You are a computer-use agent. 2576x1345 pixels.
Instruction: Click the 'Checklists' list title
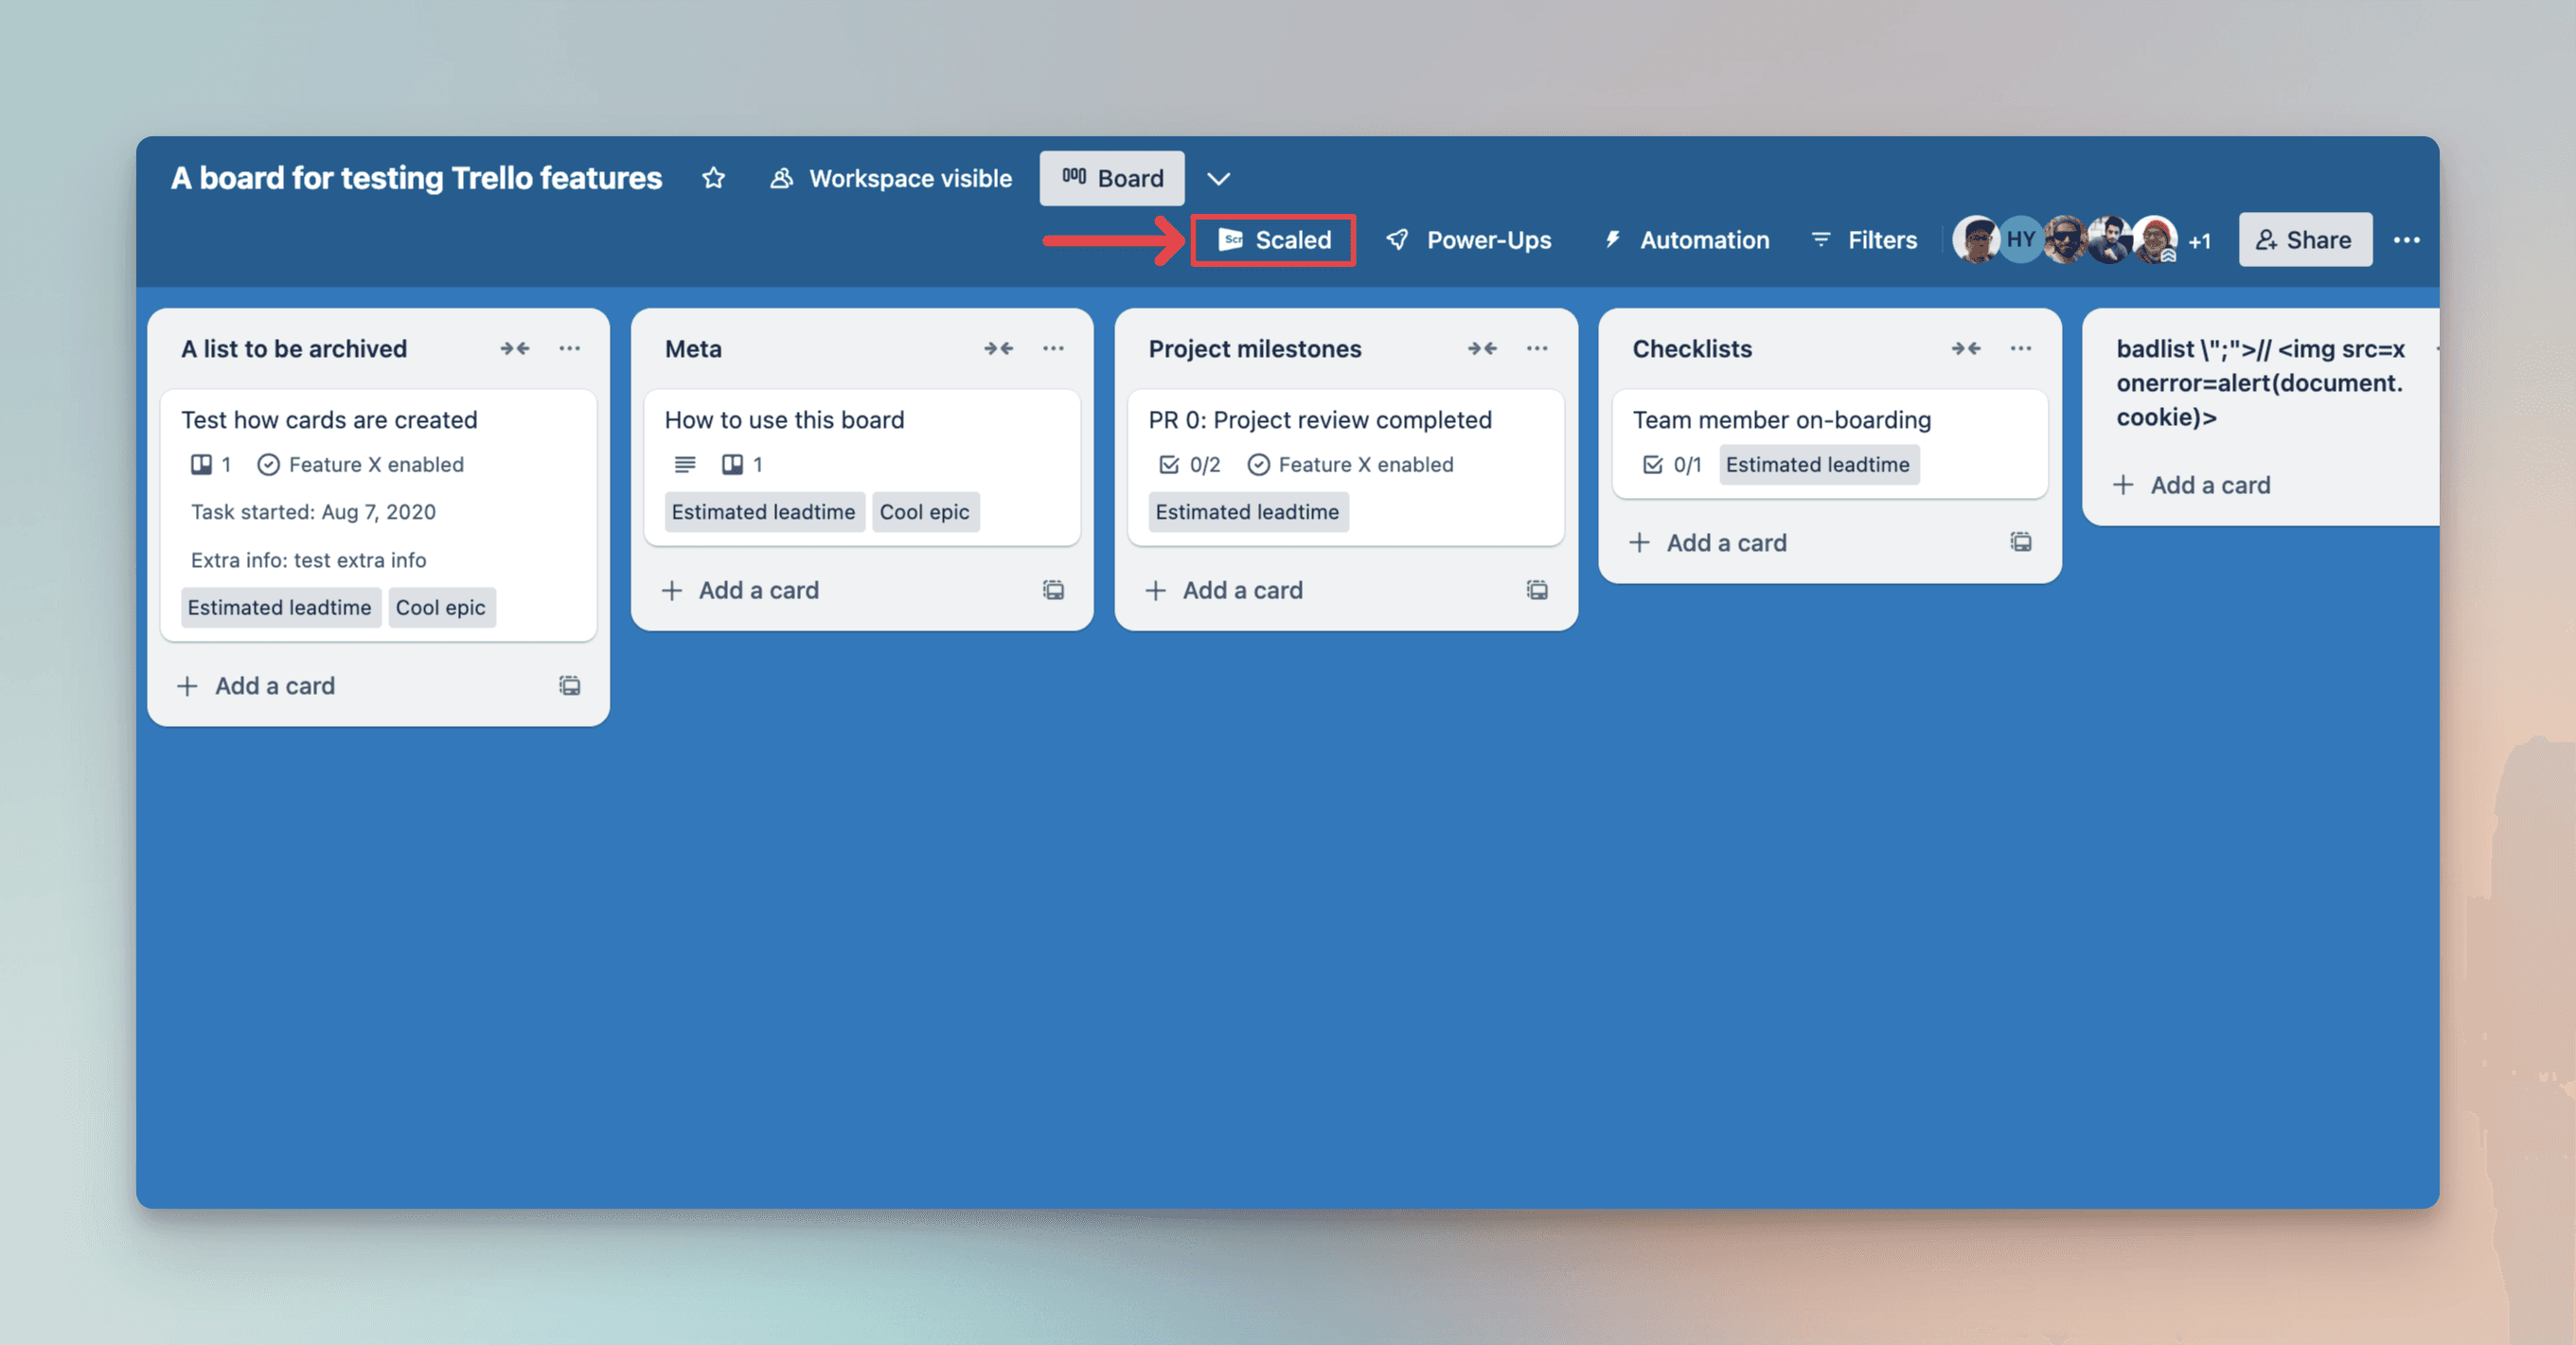pos(1692,349)
